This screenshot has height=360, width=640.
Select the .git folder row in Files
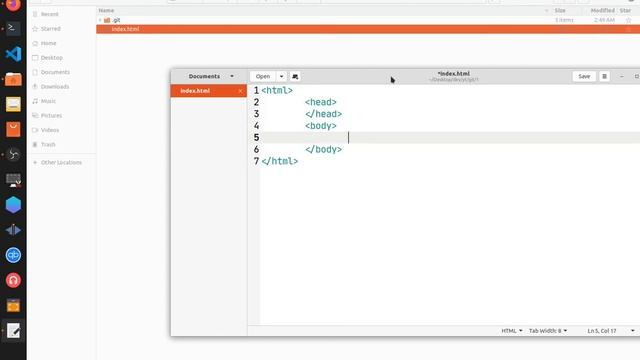pyautogui.click(x=368, y=20)
